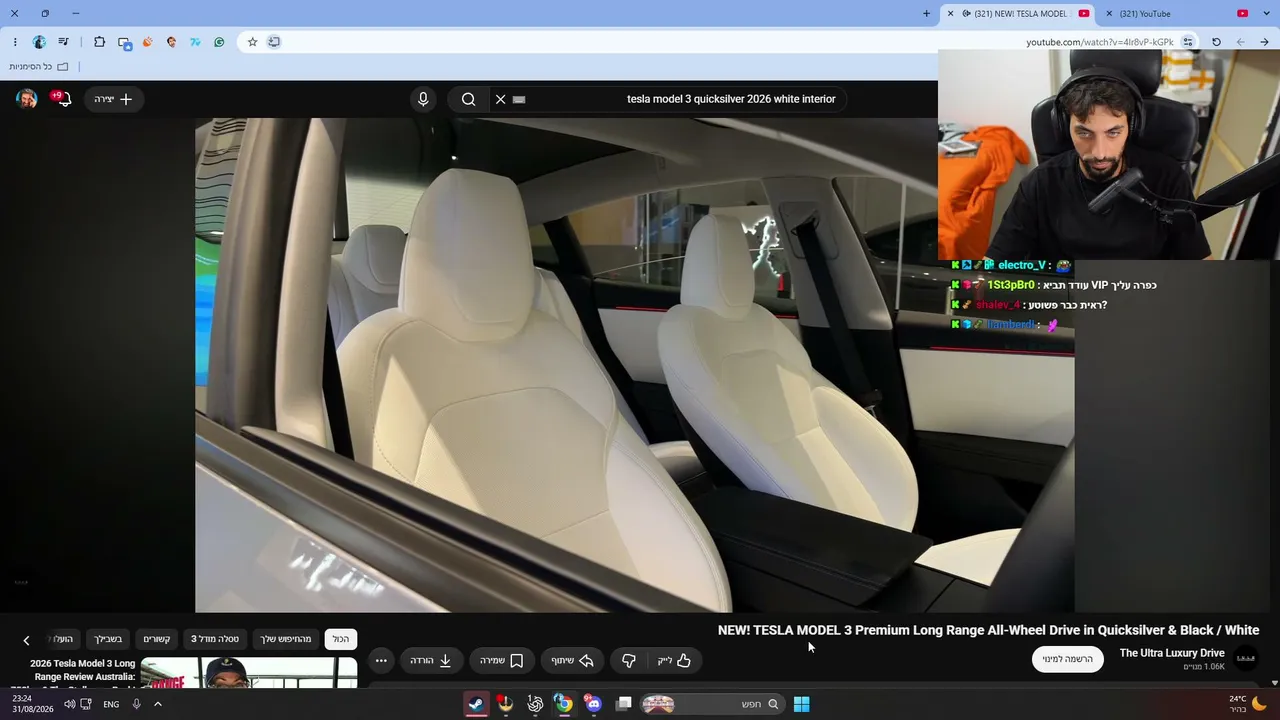Screen dimensions: 1280x720
Task: Select the "קשורים" filter chip
Action: click(x=157, y=639)
